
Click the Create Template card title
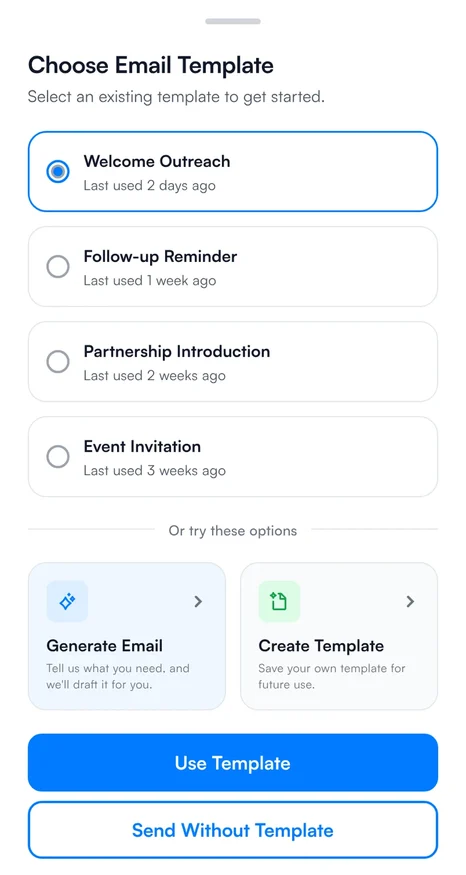point(321,646)
